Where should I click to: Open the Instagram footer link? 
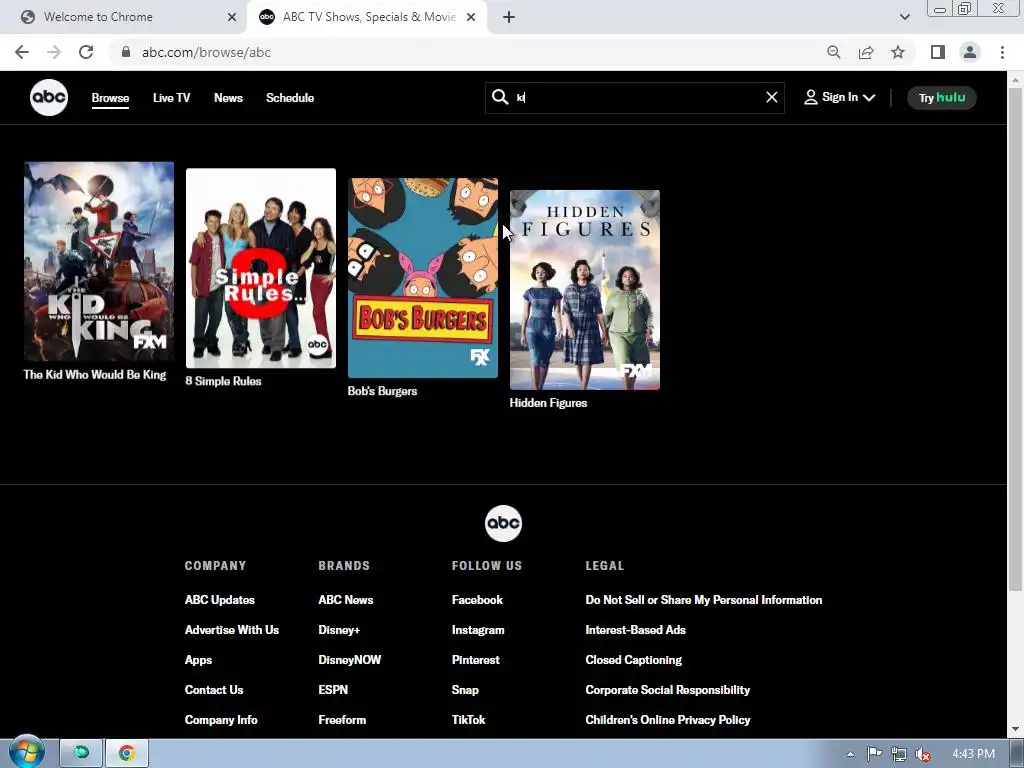pos(478,630)
